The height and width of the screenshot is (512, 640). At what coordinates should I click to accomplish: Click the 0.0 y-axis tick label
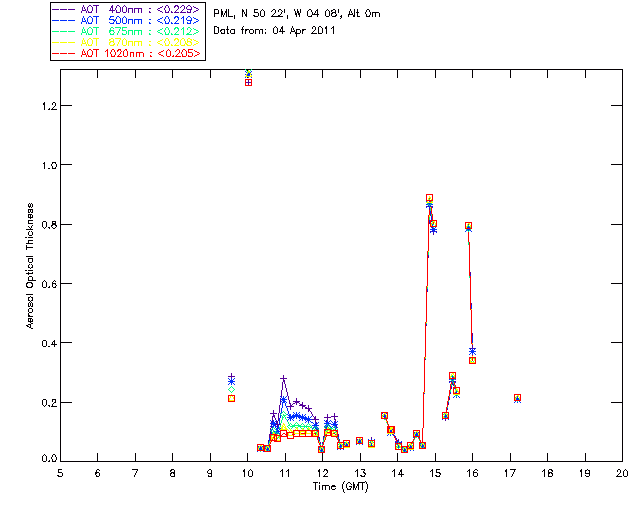[49, 459]
